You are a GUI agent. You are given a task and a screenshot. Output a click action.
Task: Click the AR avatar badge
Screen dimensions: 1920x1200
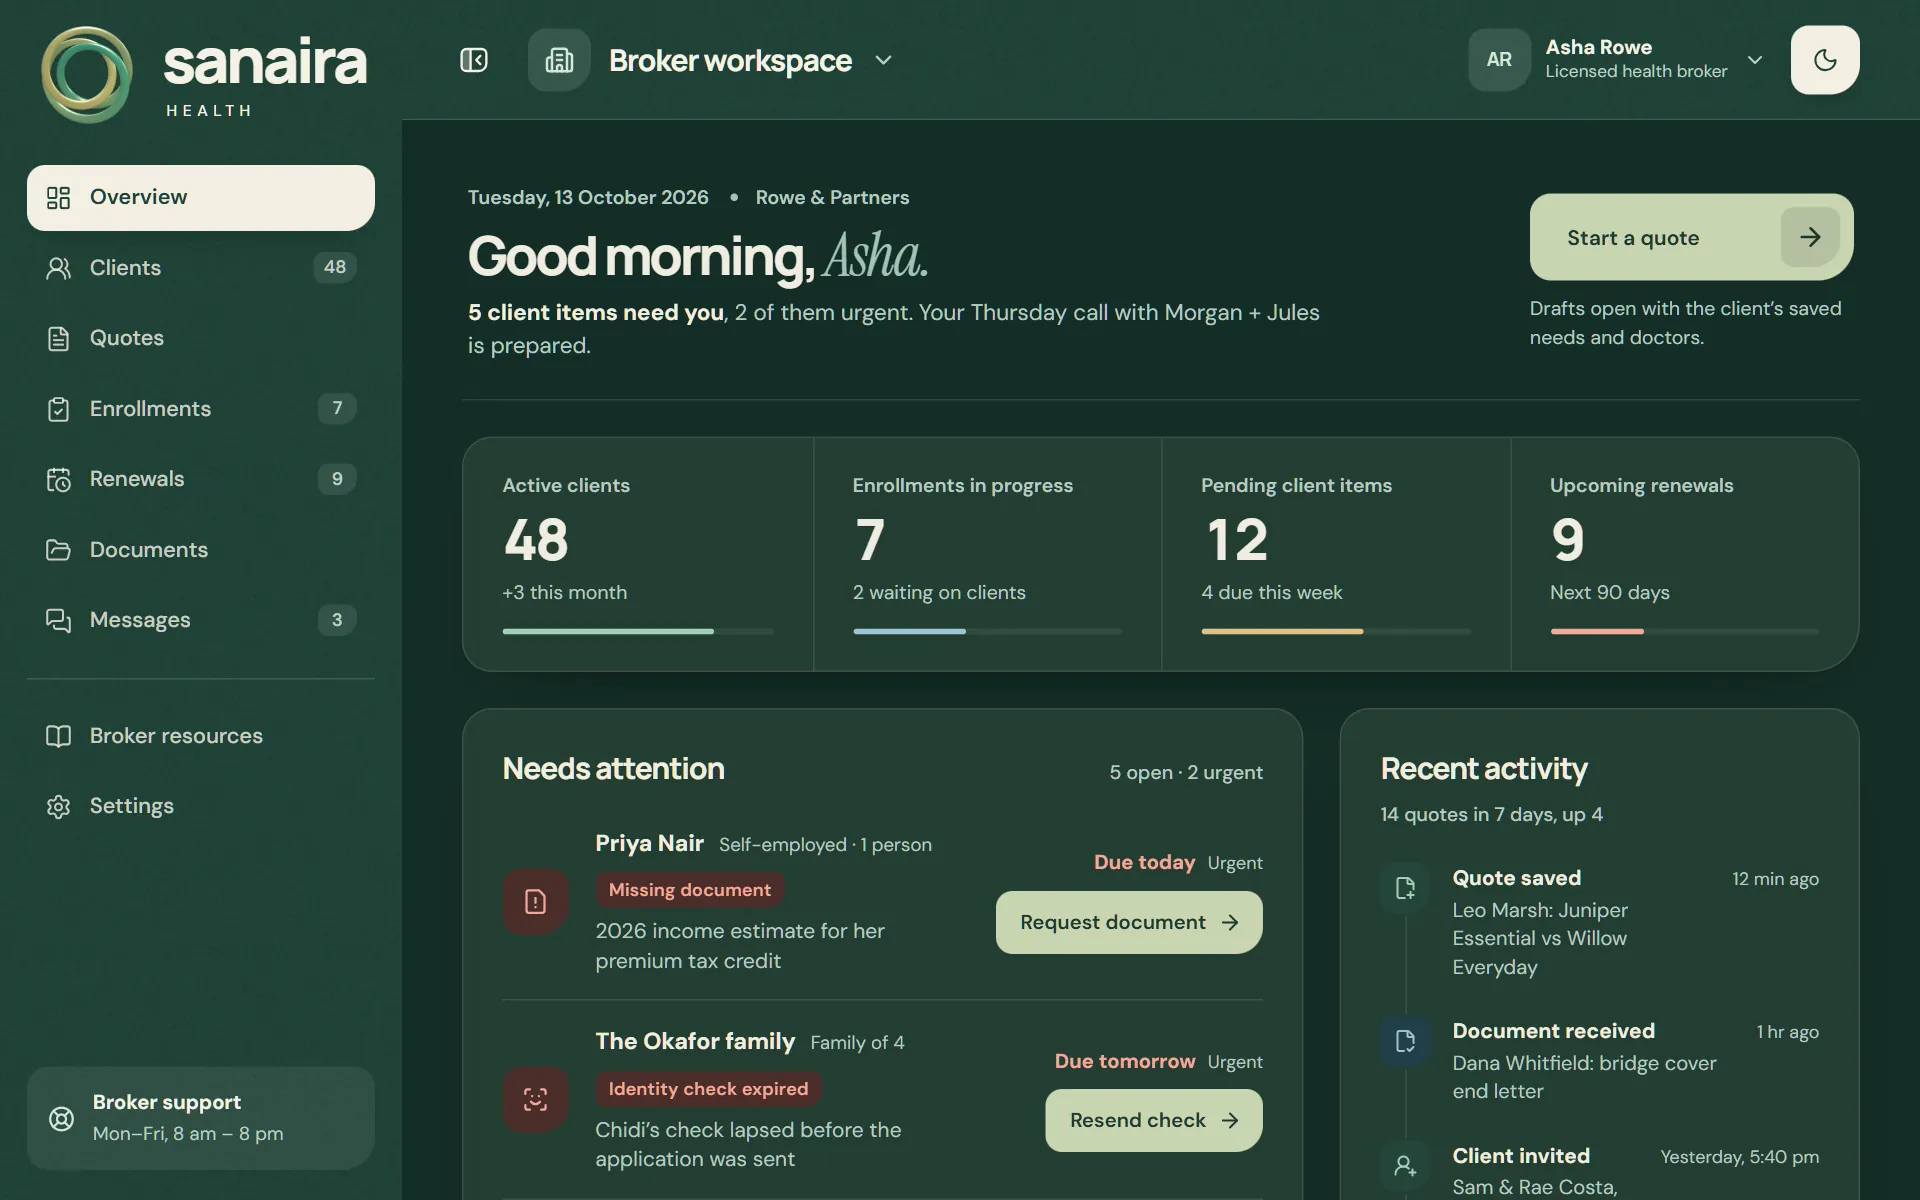[x=1499, y=60]
